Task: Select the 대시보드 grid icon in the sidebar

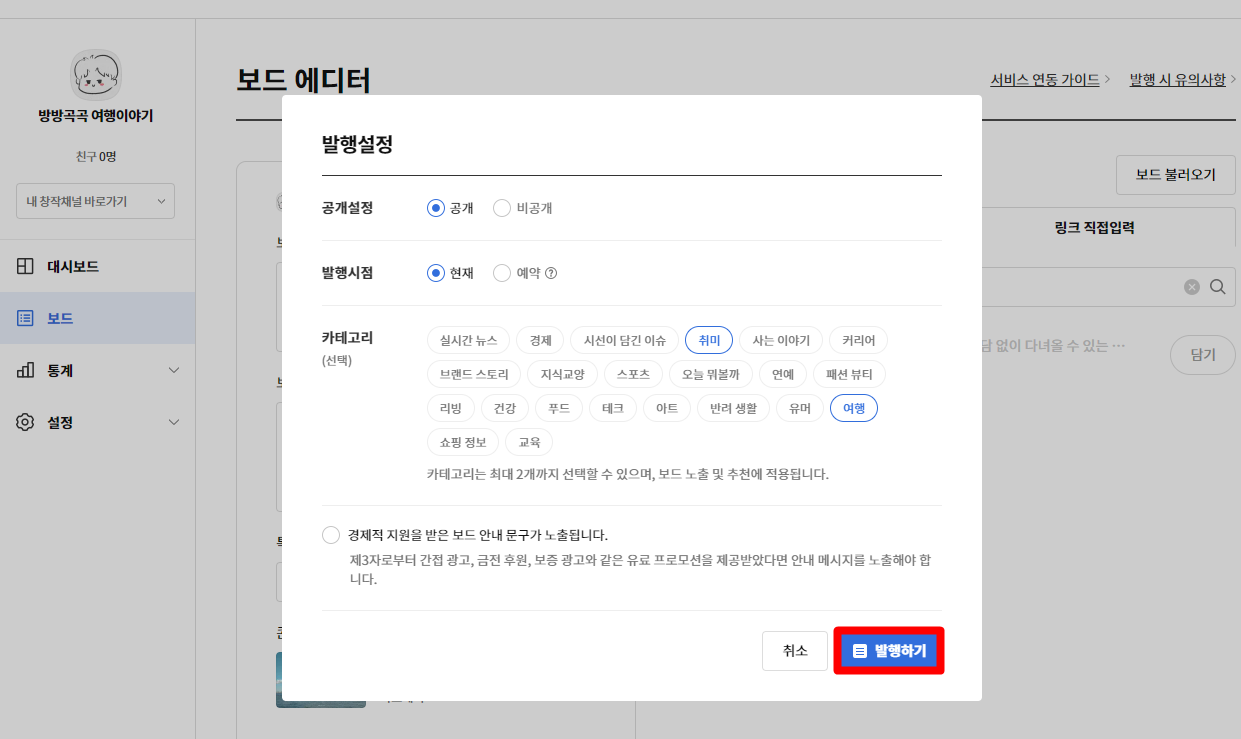Action: [27, 265]
